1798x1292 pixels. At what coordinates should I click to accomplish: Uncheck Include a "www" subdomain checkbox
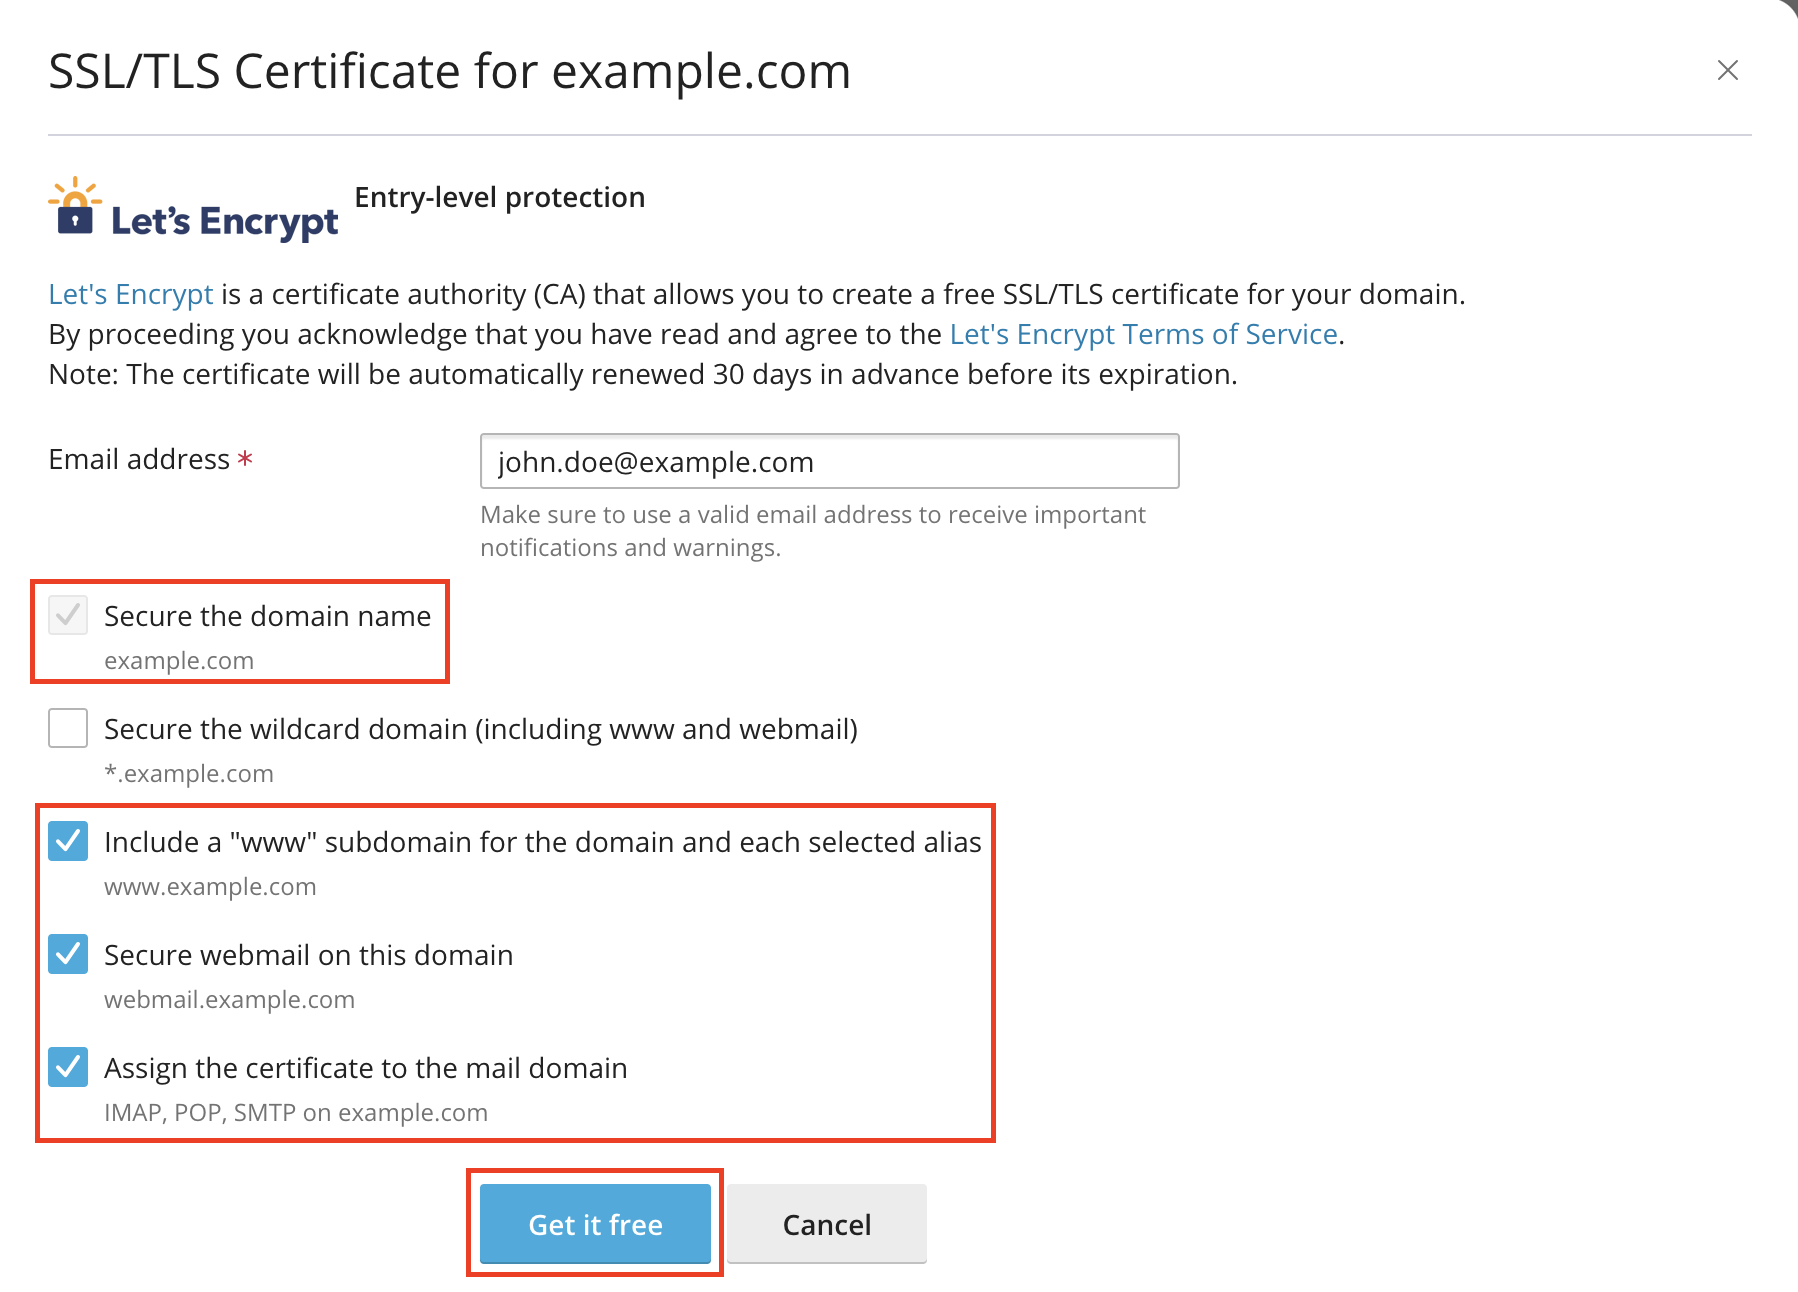pos(68,841)
